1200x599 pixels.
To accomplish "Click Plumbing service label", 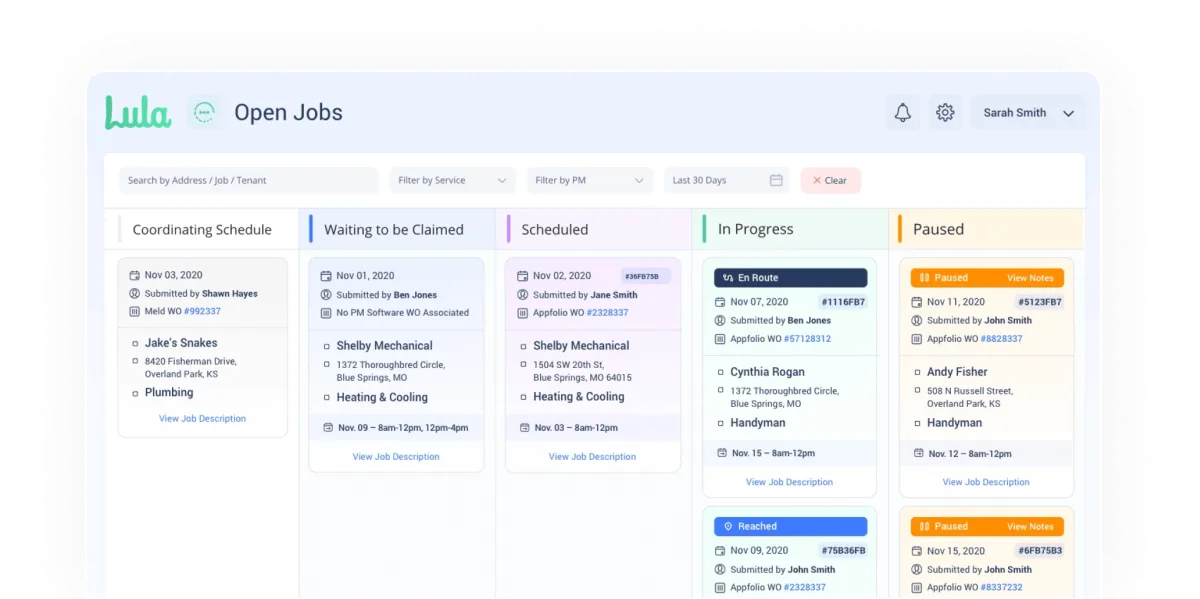I will [169, 393].
